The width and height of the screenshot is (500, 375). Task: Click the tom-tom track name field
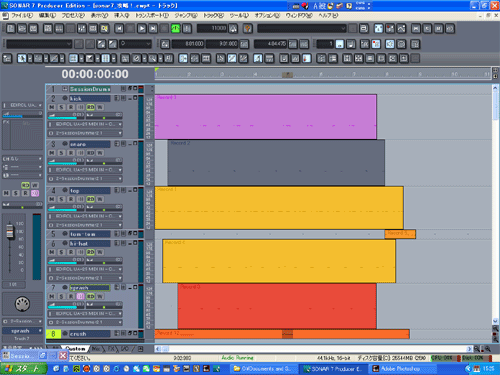pos(89,234)
